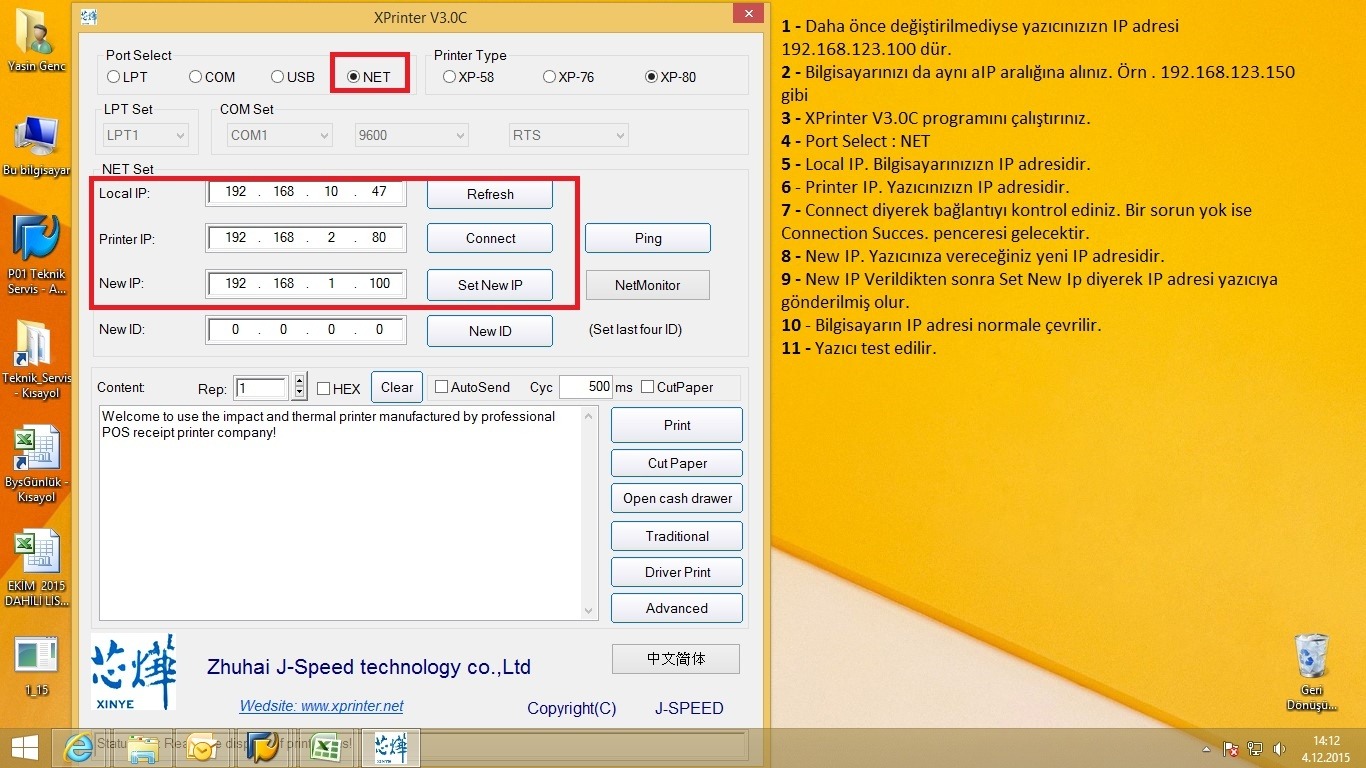Click the Traditional button
The image size is (1366, 768).
click(x=677, y=536)
